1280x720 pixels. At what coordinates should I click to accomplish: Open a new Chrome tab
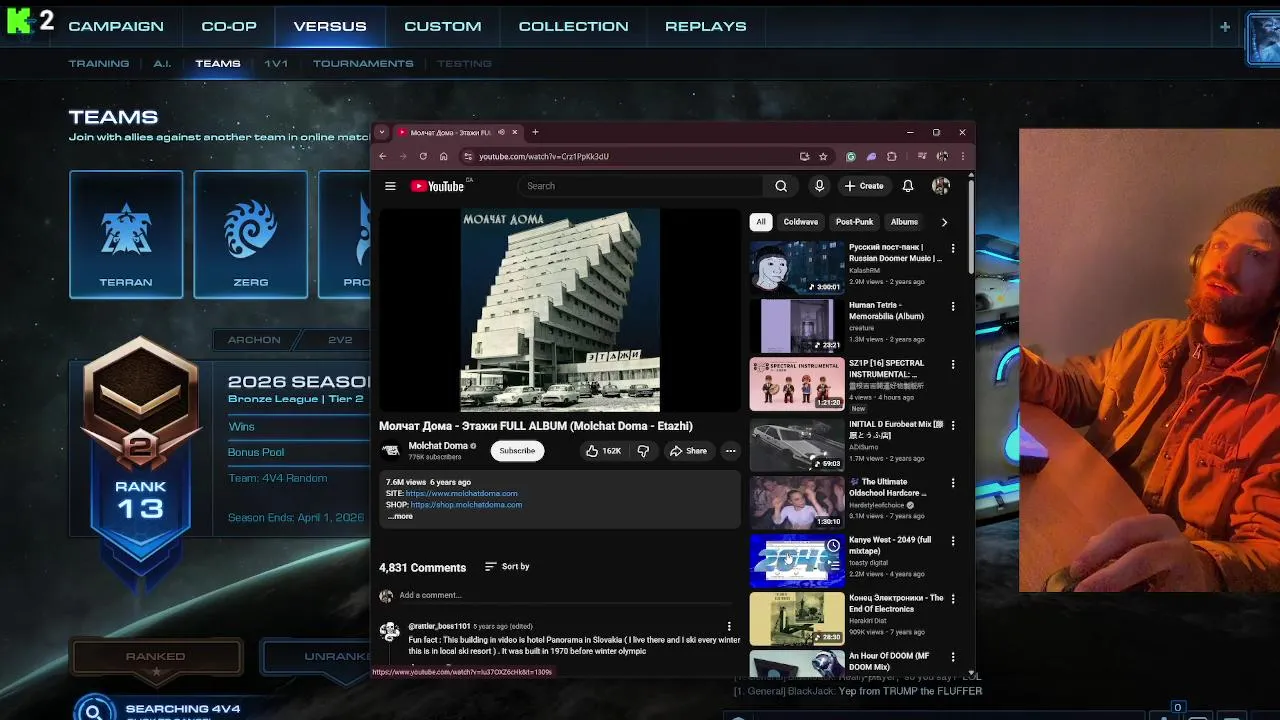tap(535, 132)
